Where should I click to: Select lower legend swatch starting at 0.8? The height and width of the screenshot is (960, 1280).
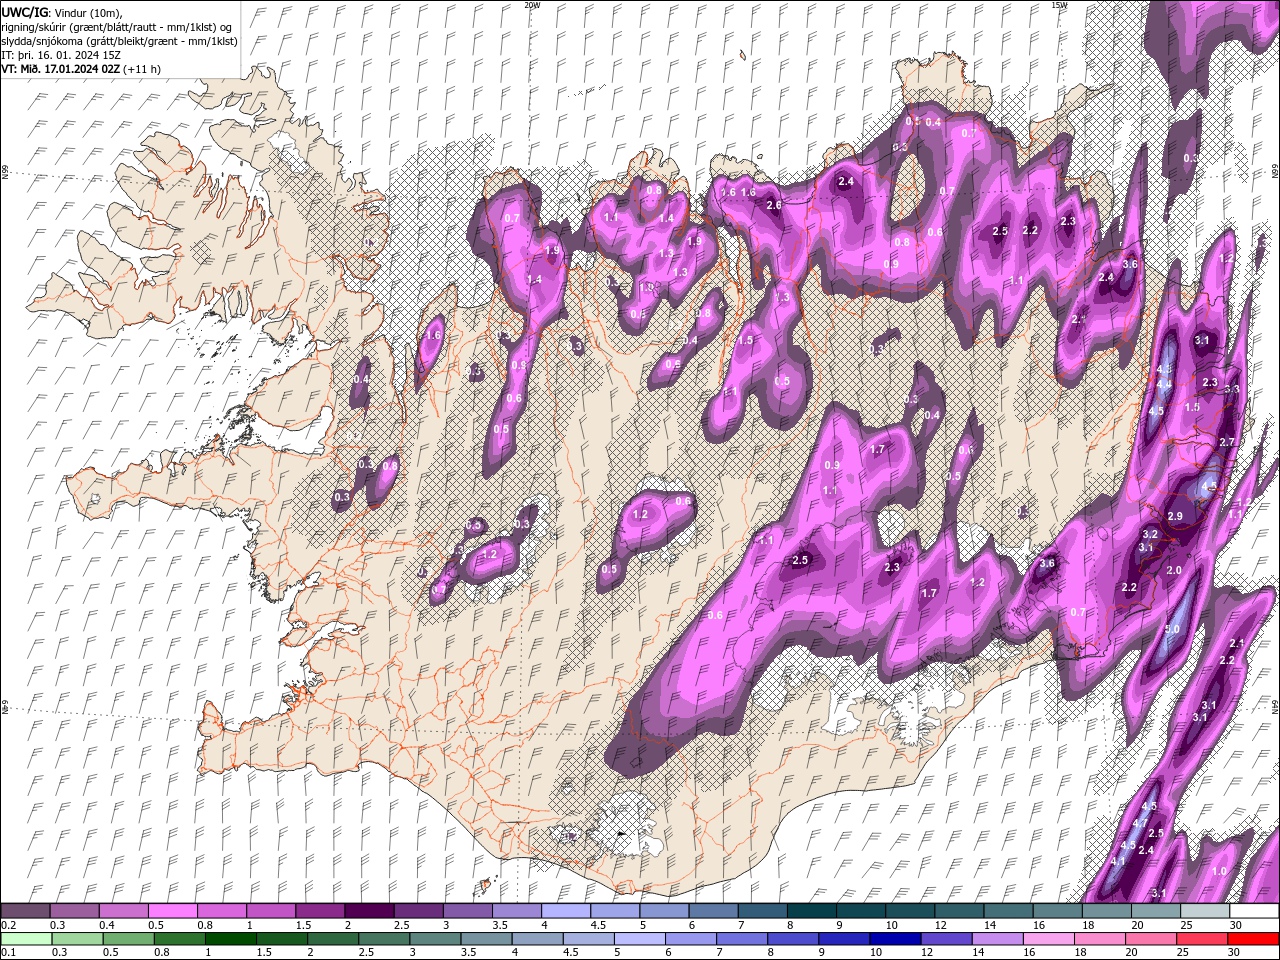click(x=180, y=939)
